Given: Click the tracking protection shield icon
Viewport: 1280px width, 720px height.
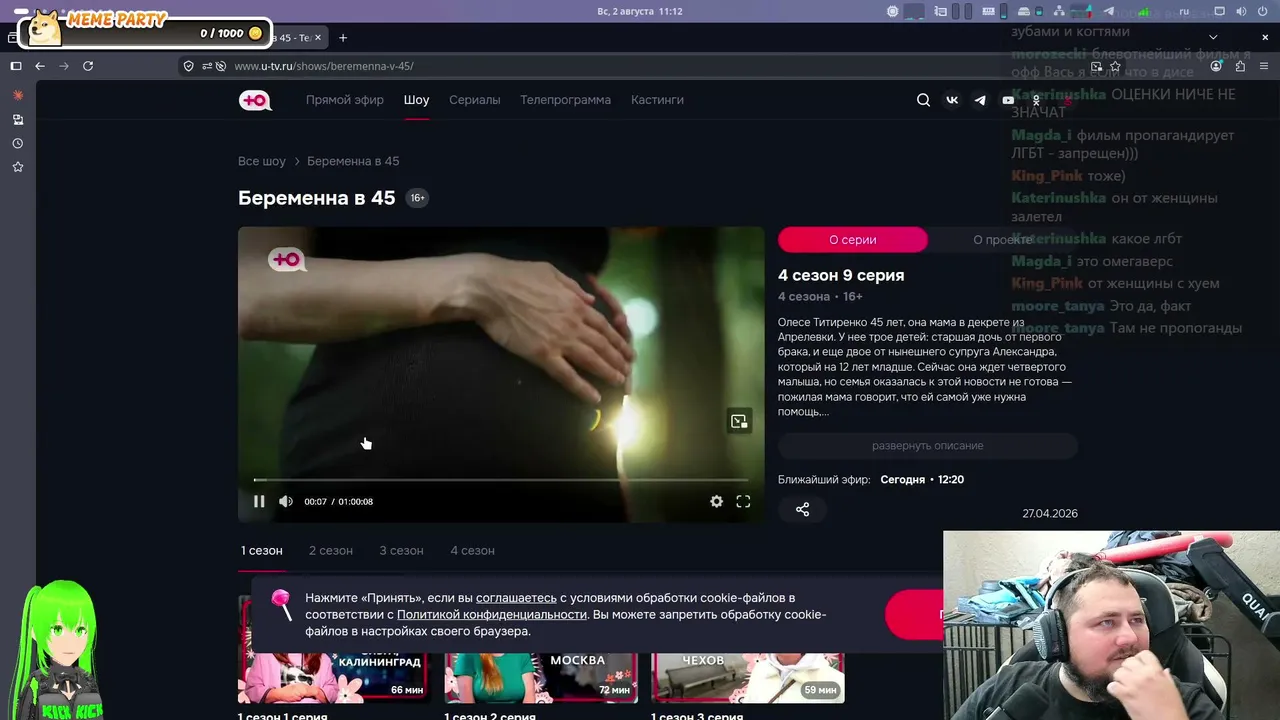Looking at the screenshot, I should 188,66.
